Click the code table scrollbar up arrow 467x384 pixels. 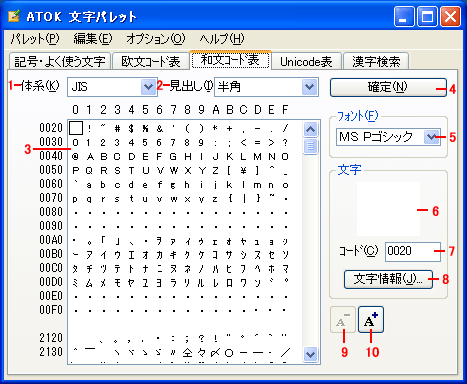(311, 129)
